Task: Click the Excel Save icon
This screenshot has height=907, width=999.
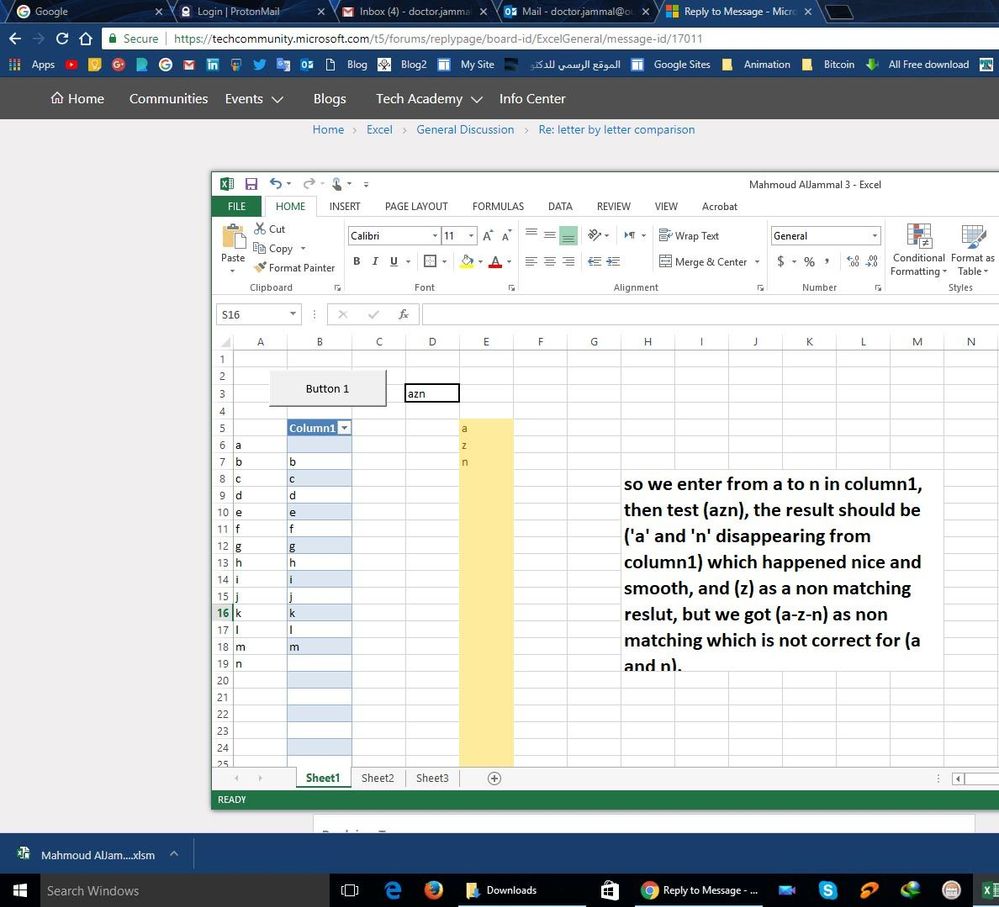Action: pyautogui.click(x=251, y=184)
